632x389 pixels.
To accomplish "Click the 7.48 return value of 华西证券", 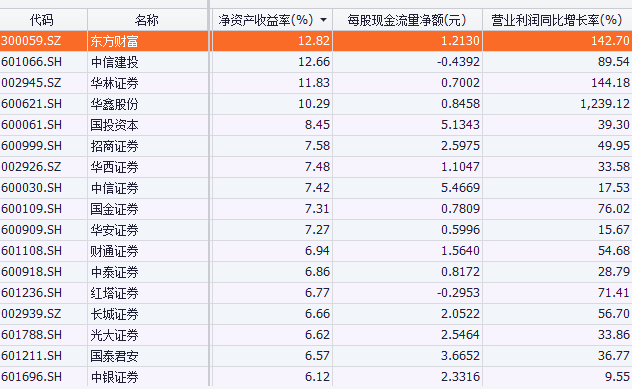I will (x=317, y=166).
